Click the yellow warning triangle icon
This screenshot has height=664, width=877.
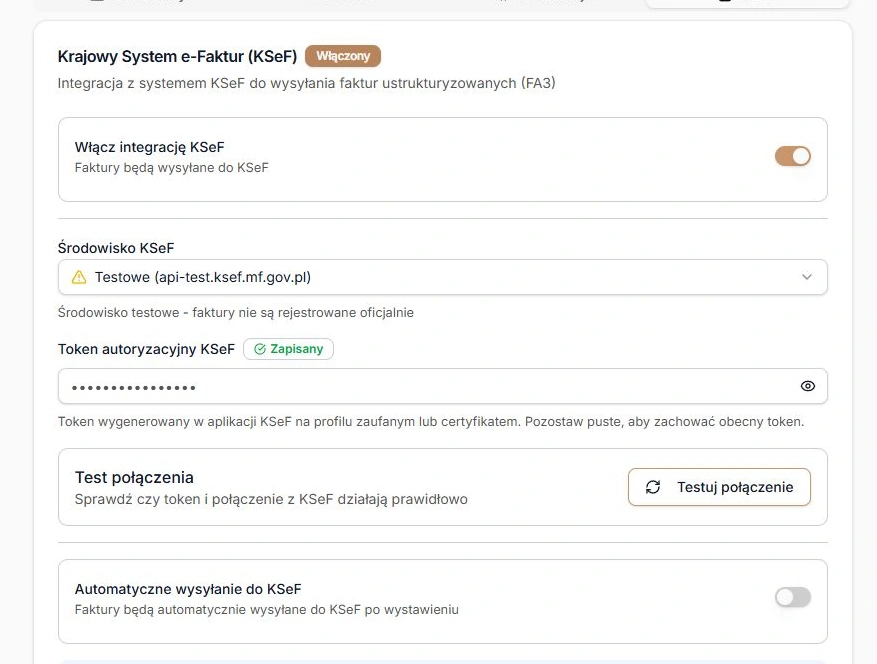[79, 277]
